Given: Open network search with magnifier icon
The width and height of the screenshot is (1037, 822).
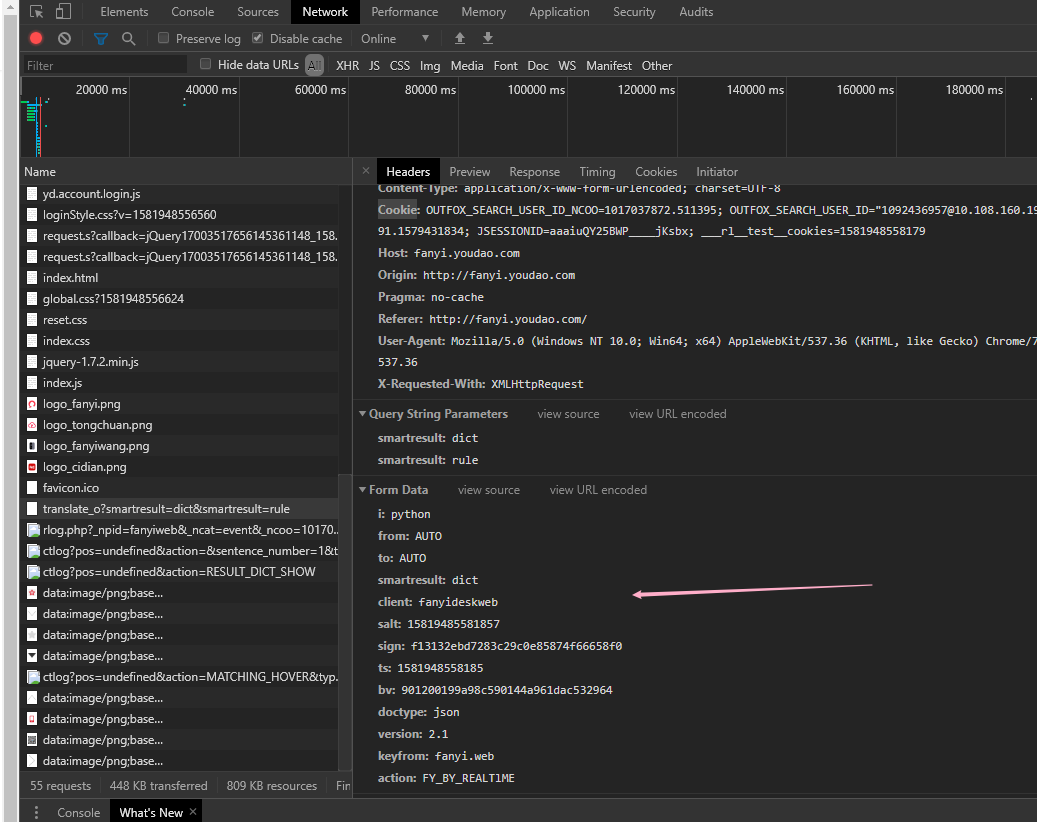Looking at the screenshot, I should point(128,38).
